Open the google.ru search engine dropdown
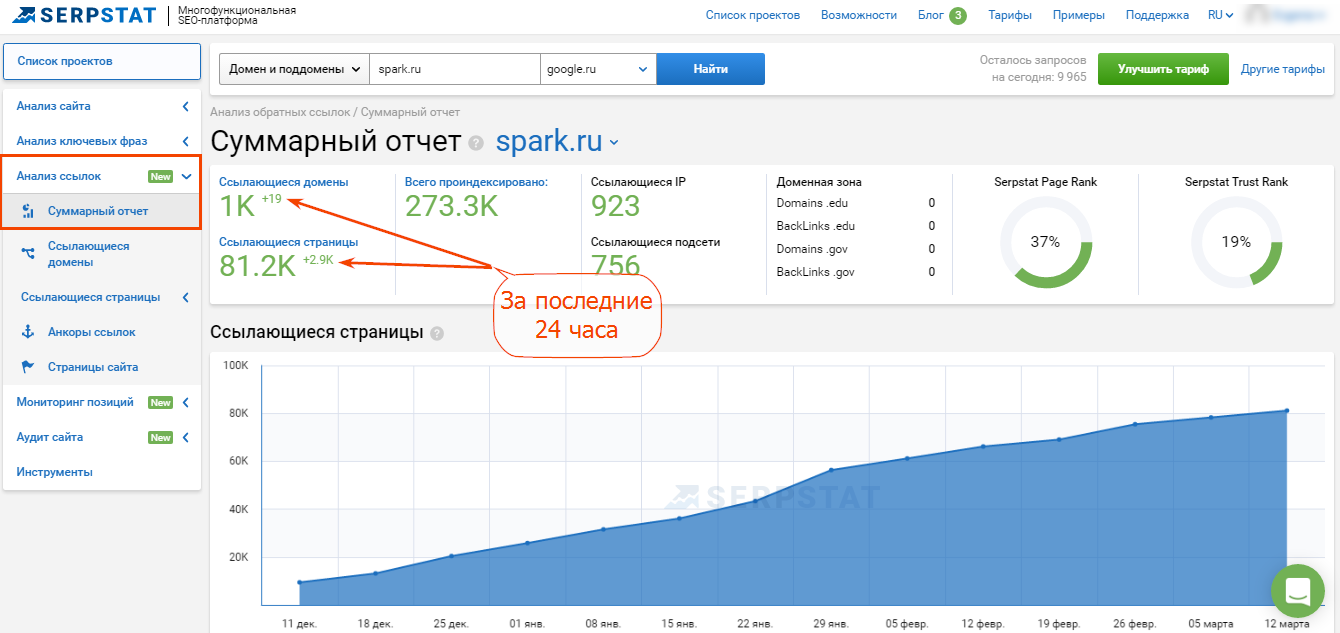Image resolution: width=1340 pixels, height=633 pixels. [x=598, y=69]
